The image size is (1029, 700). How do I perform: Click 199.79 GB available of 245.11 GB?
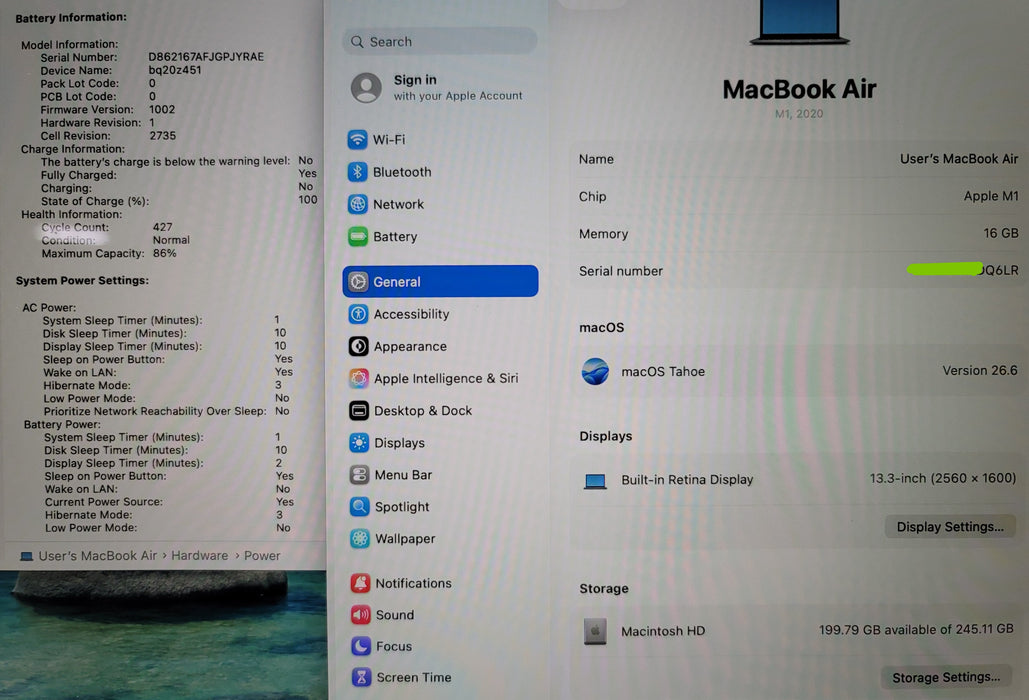click(x=916, y=629)
